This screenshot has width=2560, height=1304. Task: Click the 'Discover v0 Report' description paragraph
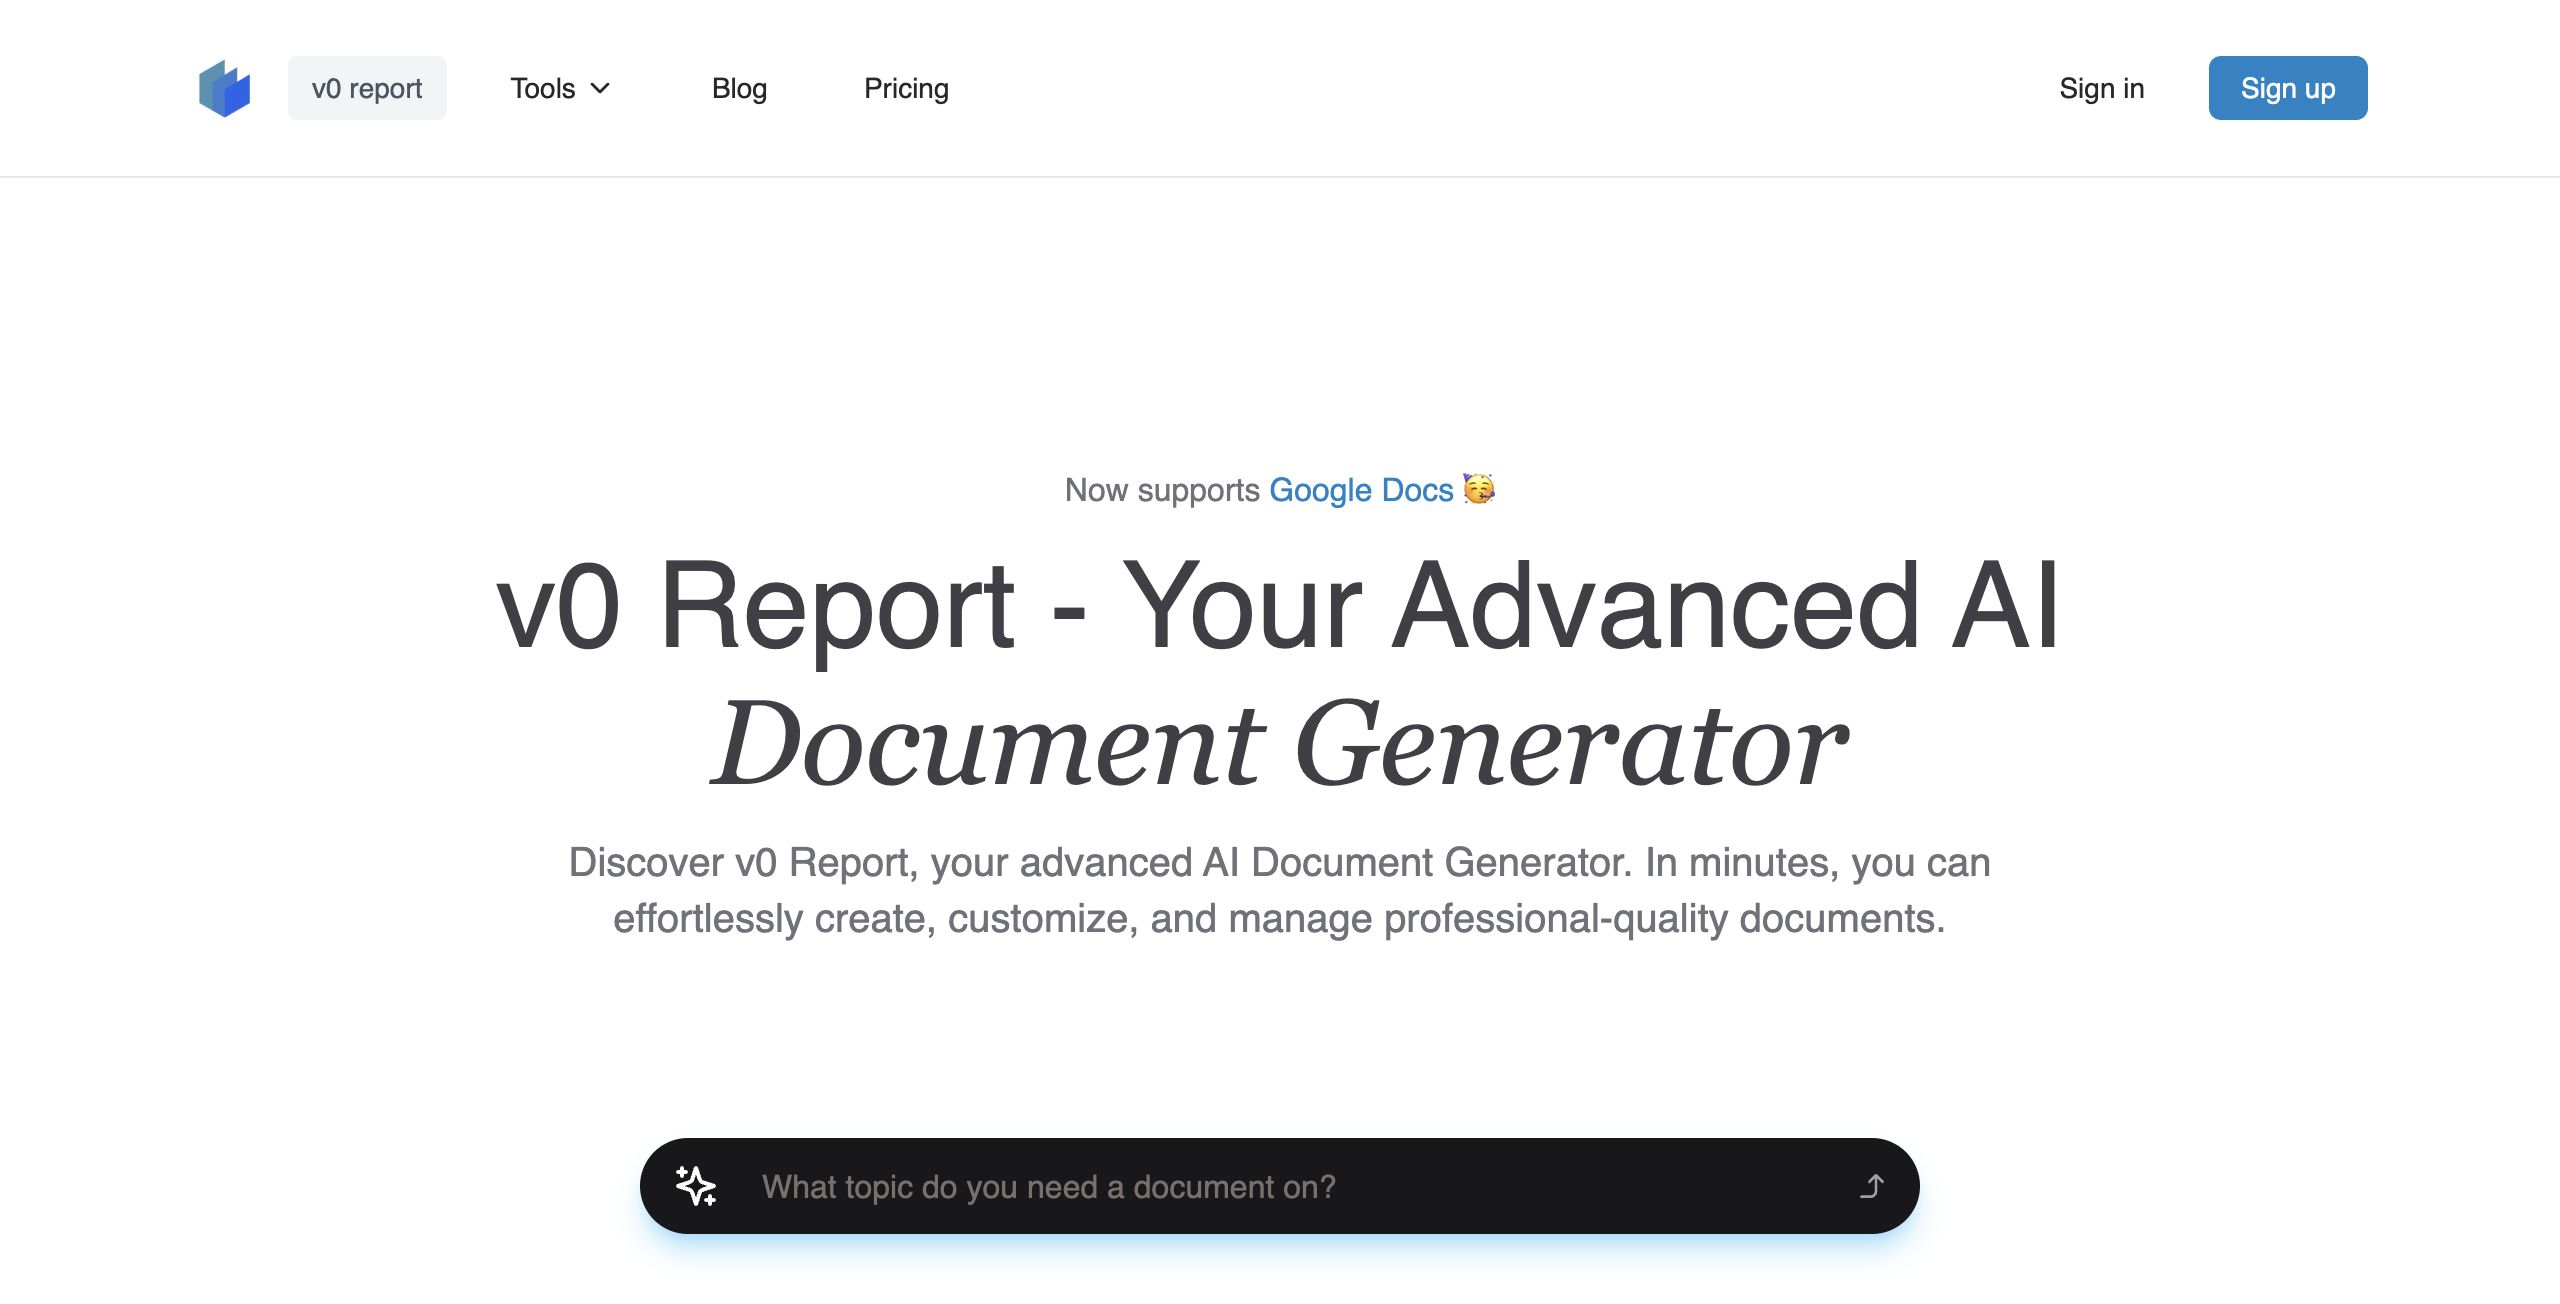[x=1280, y=890]
